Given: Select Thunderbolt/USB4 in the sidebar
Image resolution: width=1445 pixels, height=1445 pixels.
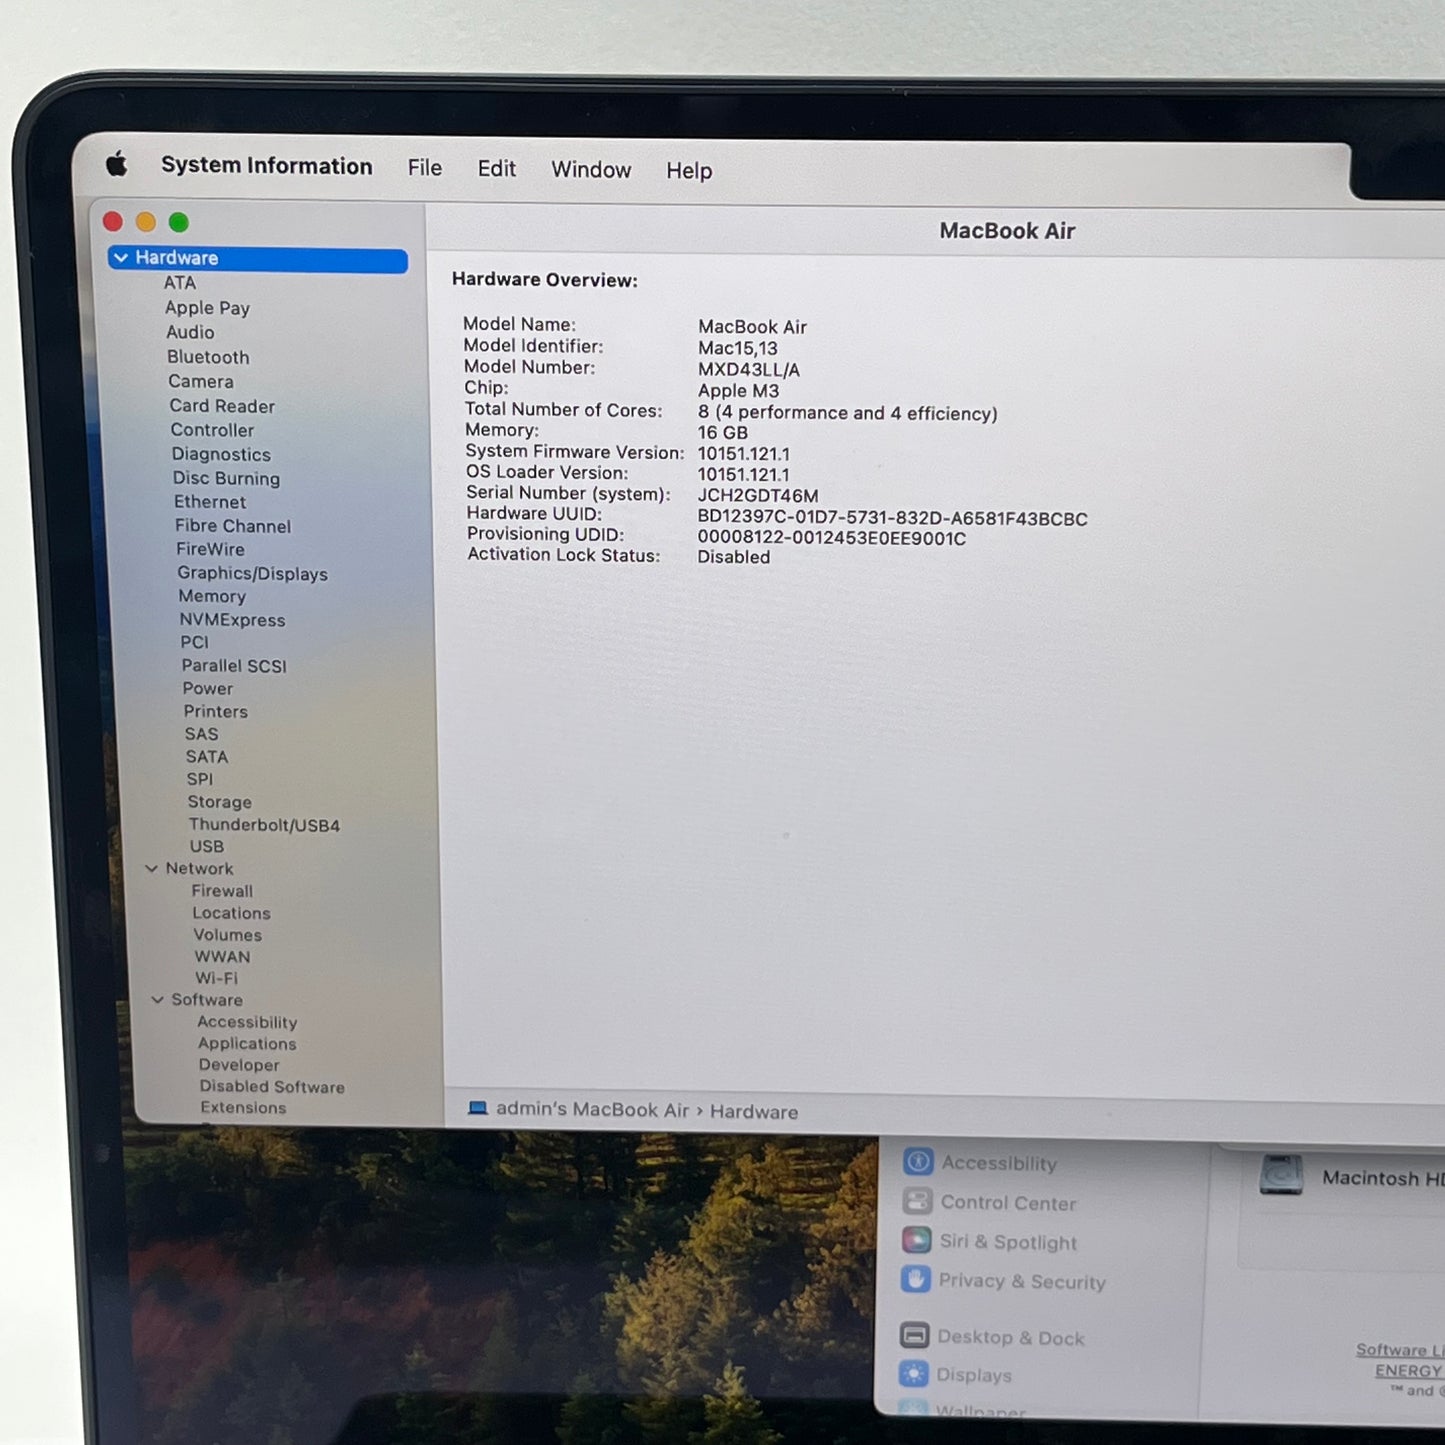Looking at the screenshot, I should tap(264, 825).
